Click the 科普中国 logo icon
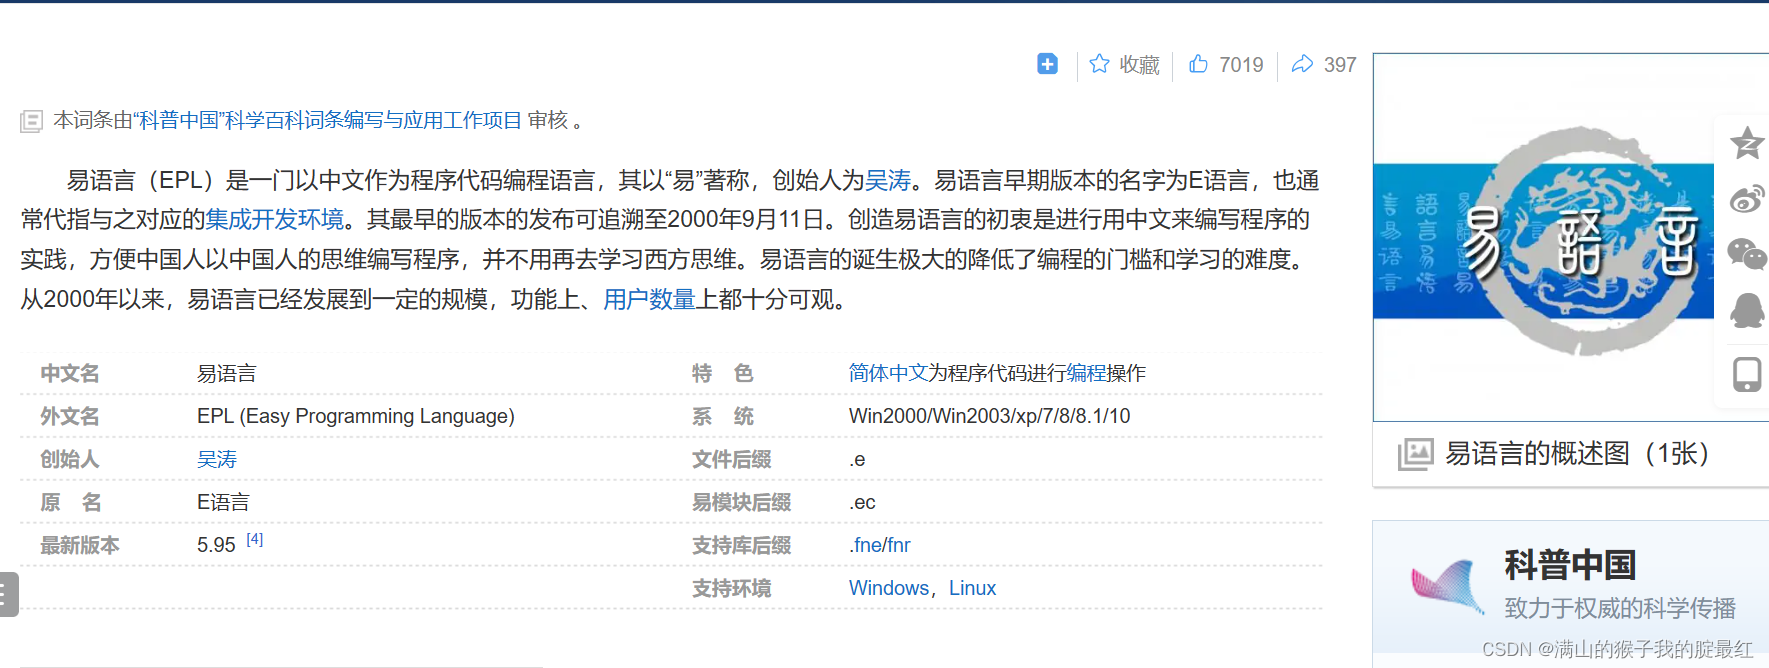 point(1447,585)
